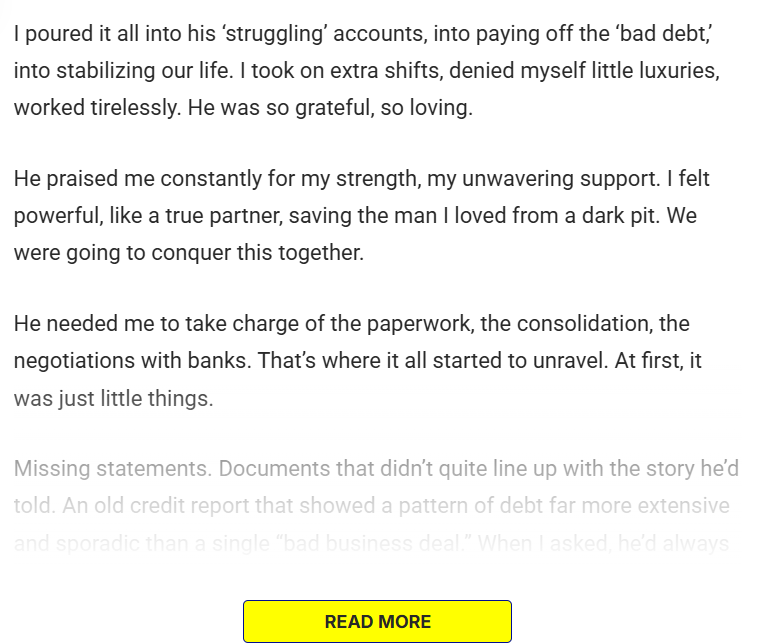Click the line "was just little things."

(113, 397)
